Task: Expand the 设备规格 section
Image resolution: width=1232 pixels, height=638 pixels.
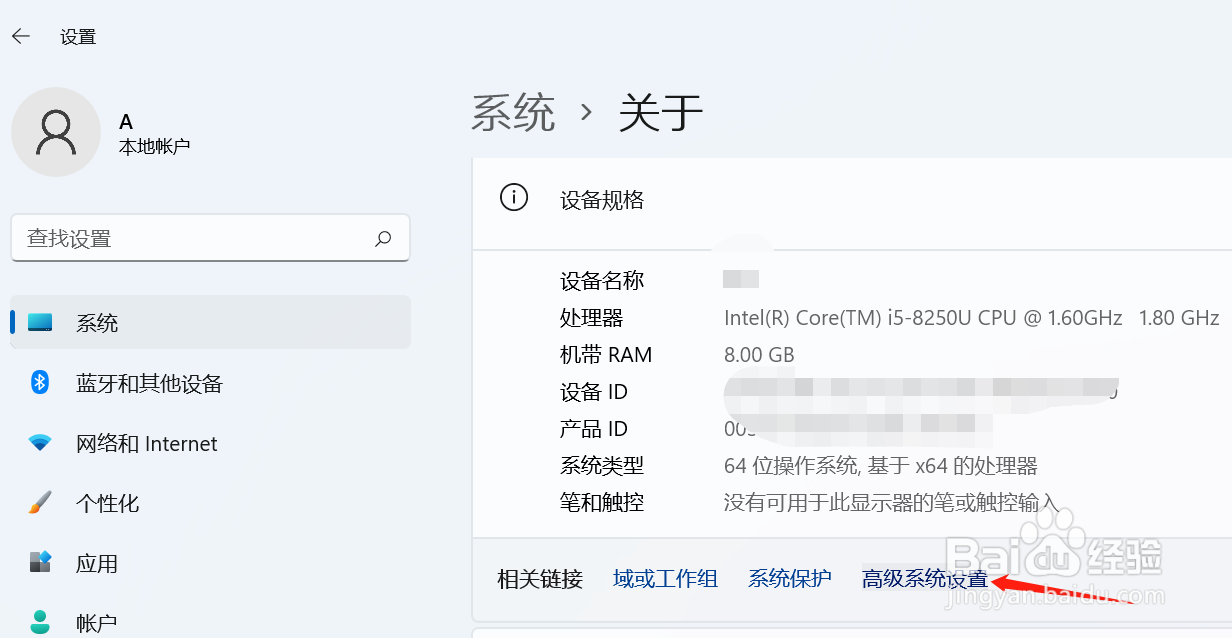Action: point(600,200)
